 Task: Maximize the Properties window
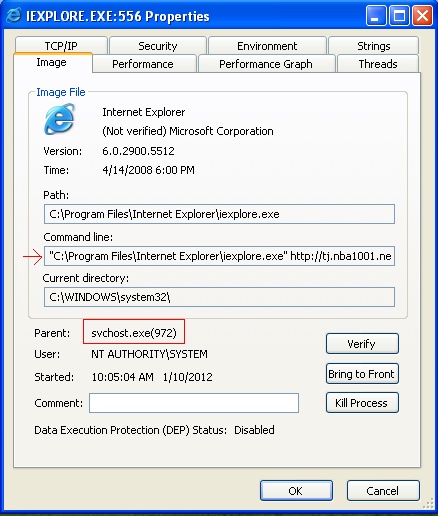[x=399, y=15]
